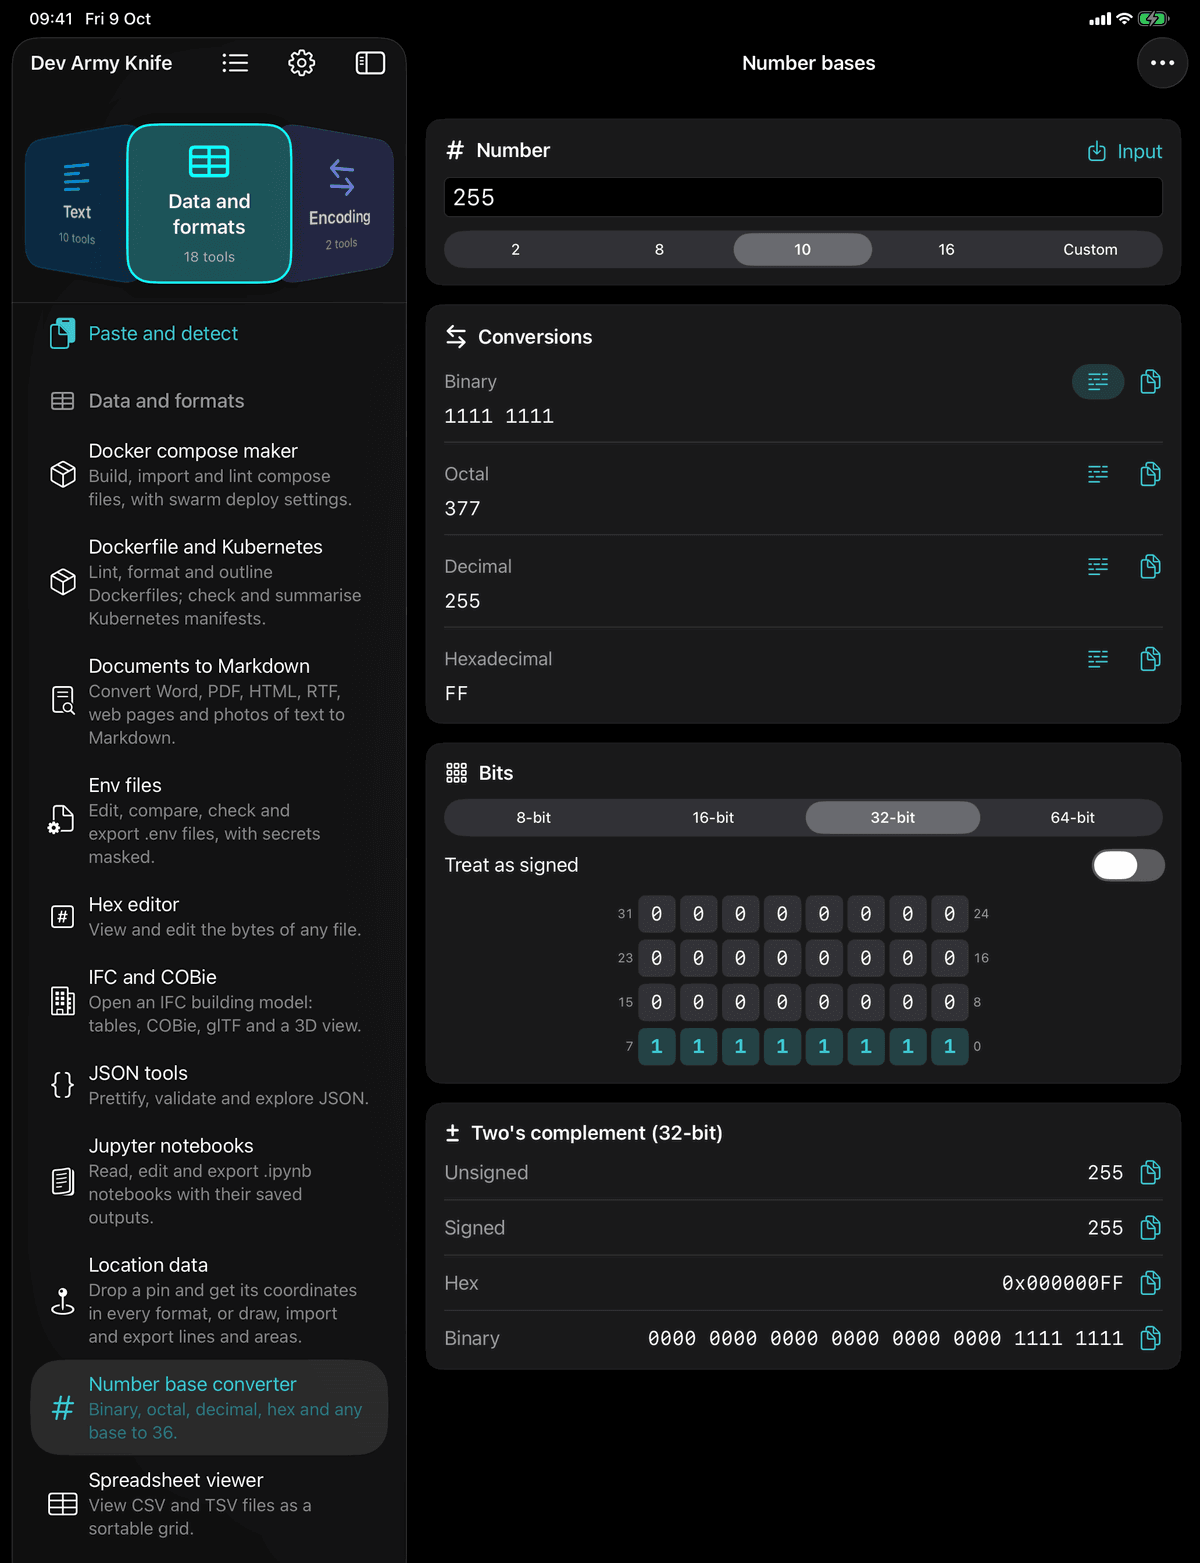Toggle digit grouping for Binary conversion
This screenshot has height=1563, width=1200.
(x=1098, y=381)
